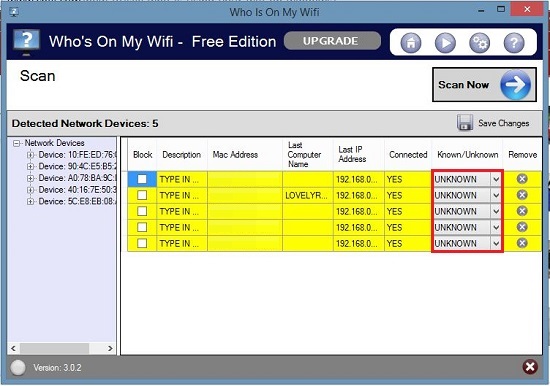Screen dimensions: 550x386
Task: Click the Save Changes floppy disk icon
Action: [465, 122]
